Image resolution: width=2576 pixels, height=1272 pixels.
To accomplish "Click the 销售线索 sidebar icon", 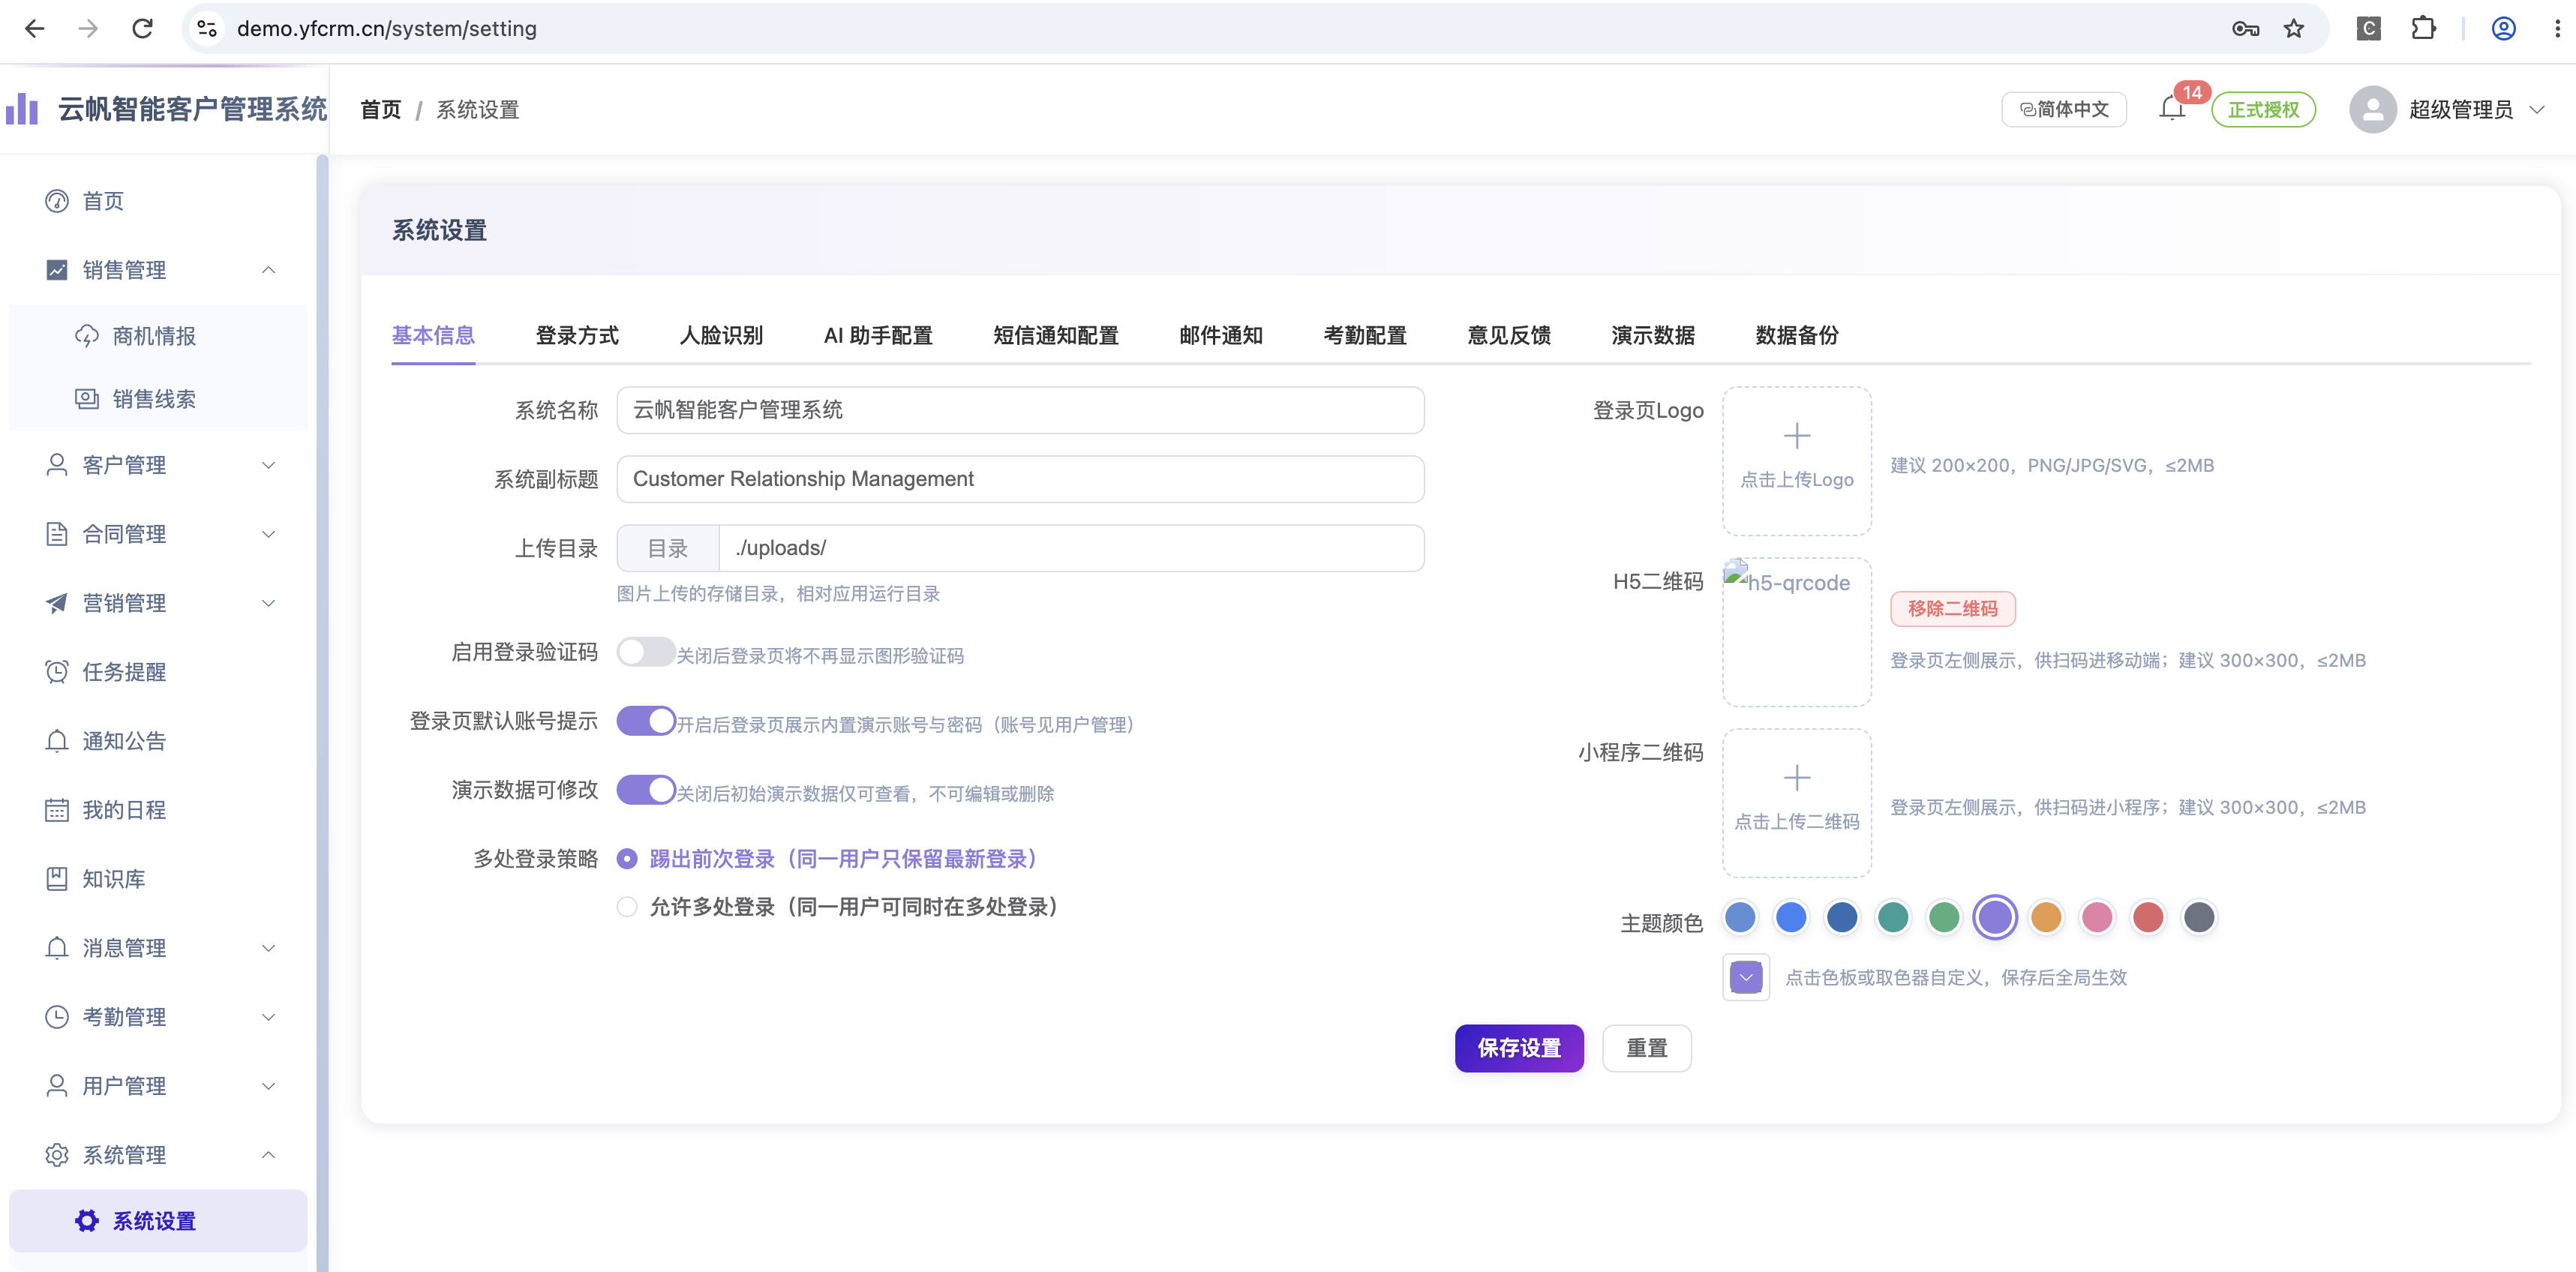I will pos(87,399).
